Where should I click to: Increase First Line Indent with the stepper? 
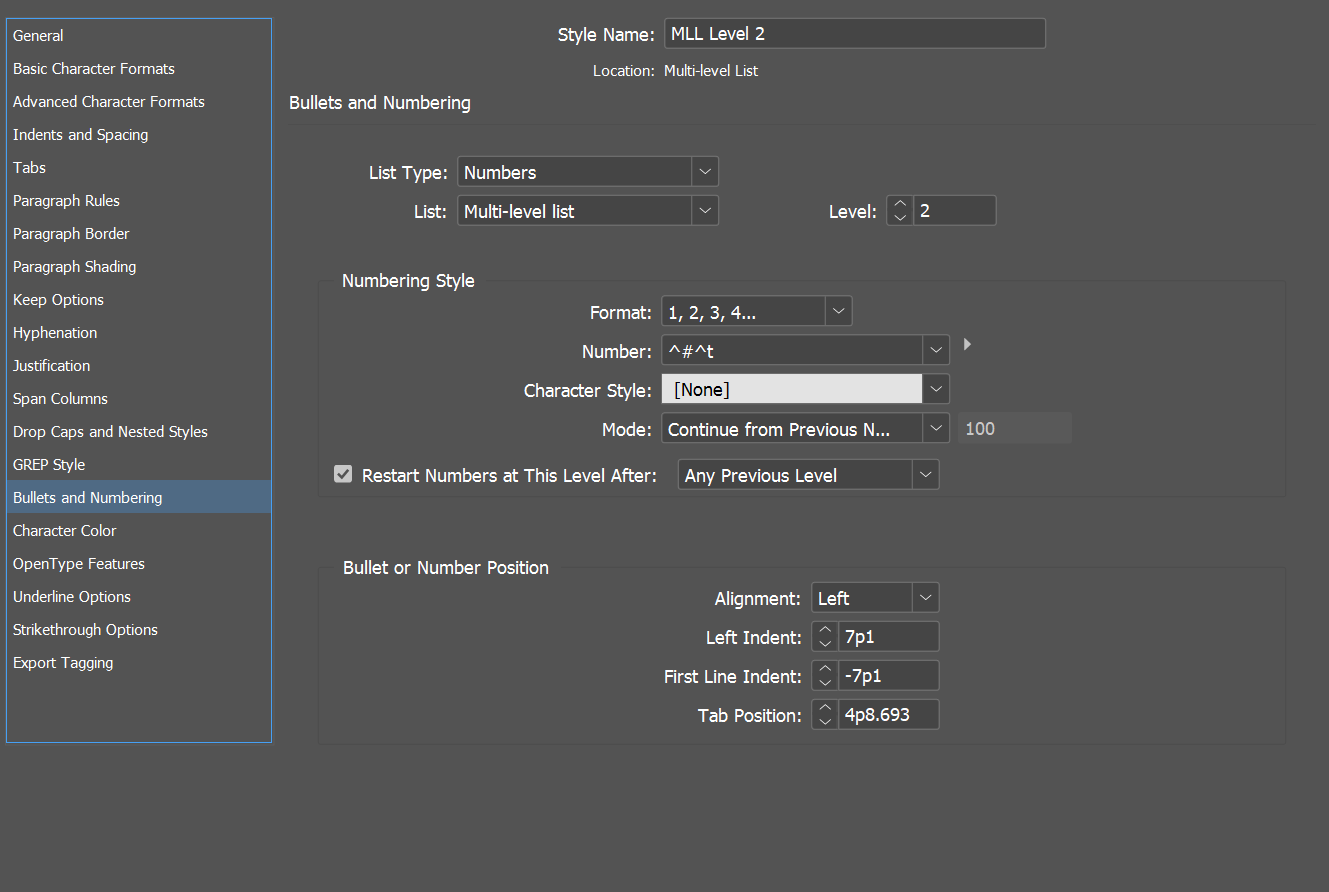[823, 669]
